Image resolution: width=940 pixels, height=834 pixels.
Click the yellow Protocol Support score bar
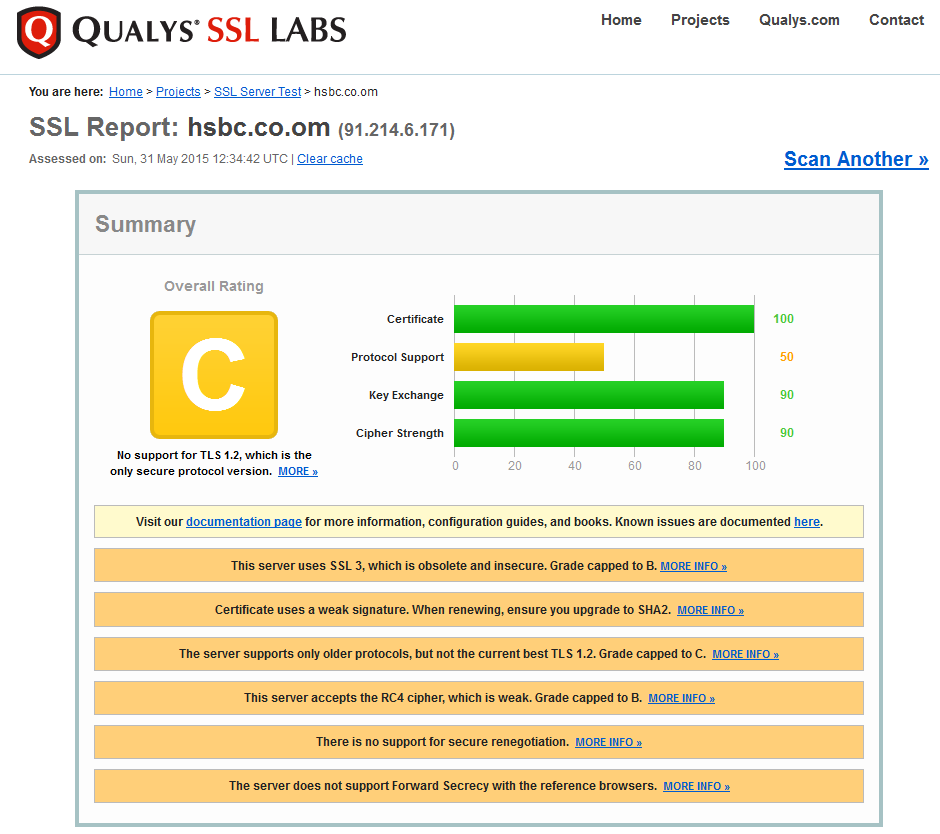[529, 357]
